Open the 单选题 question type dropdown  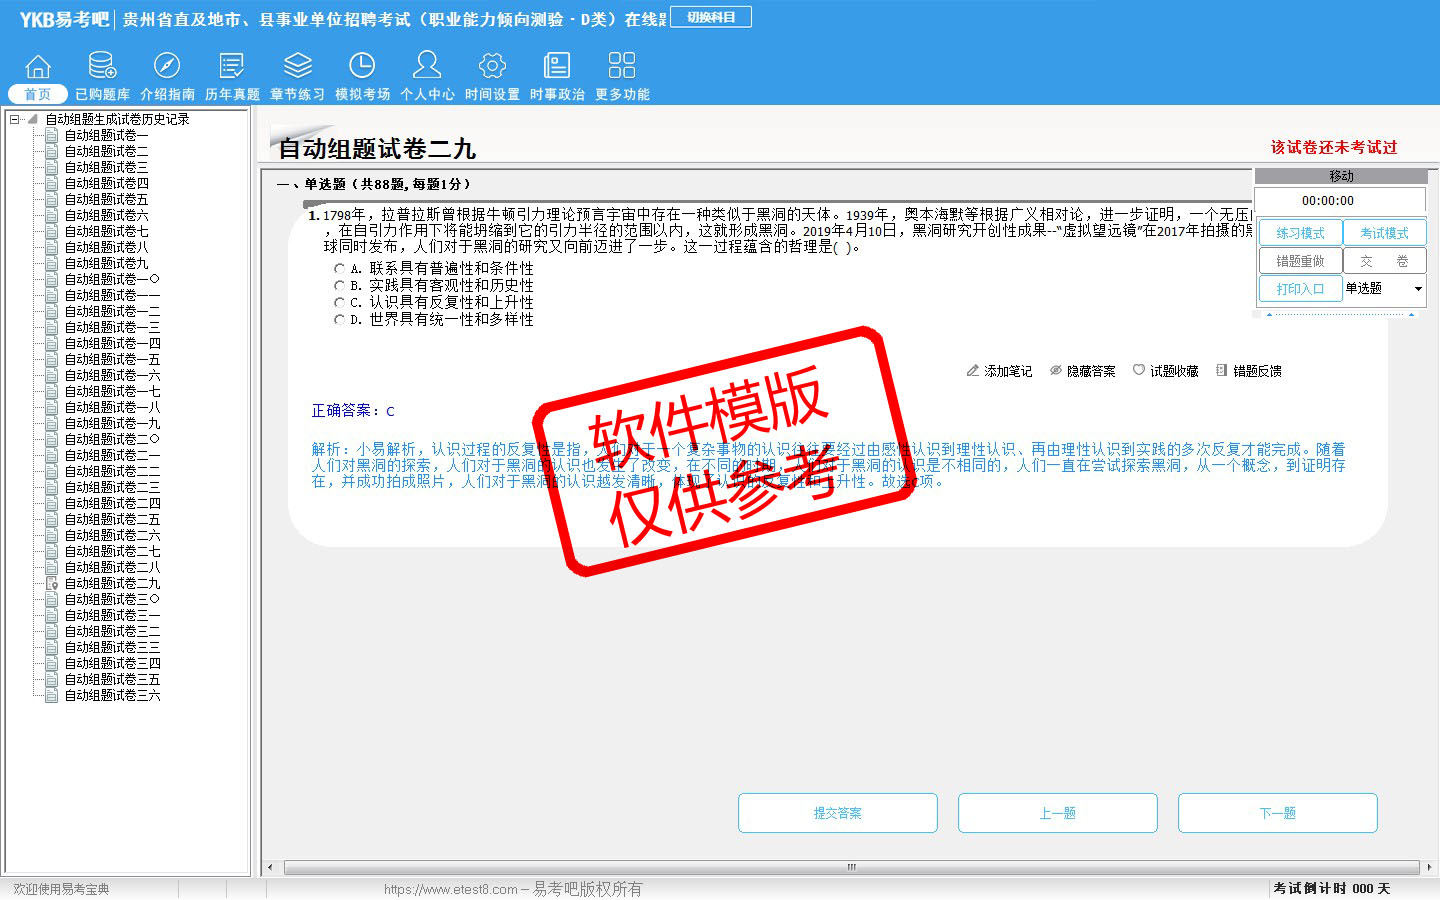point(1417,289)
